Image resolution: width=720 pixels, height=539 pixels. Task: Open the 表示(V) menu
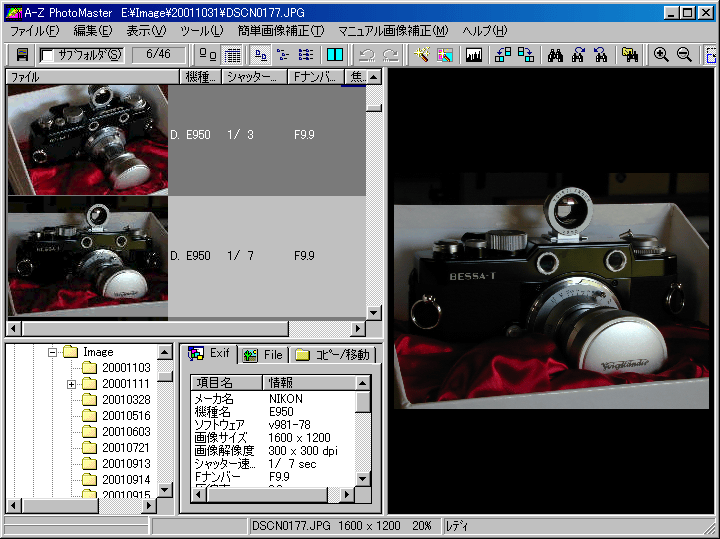click(x=146, y=31)
